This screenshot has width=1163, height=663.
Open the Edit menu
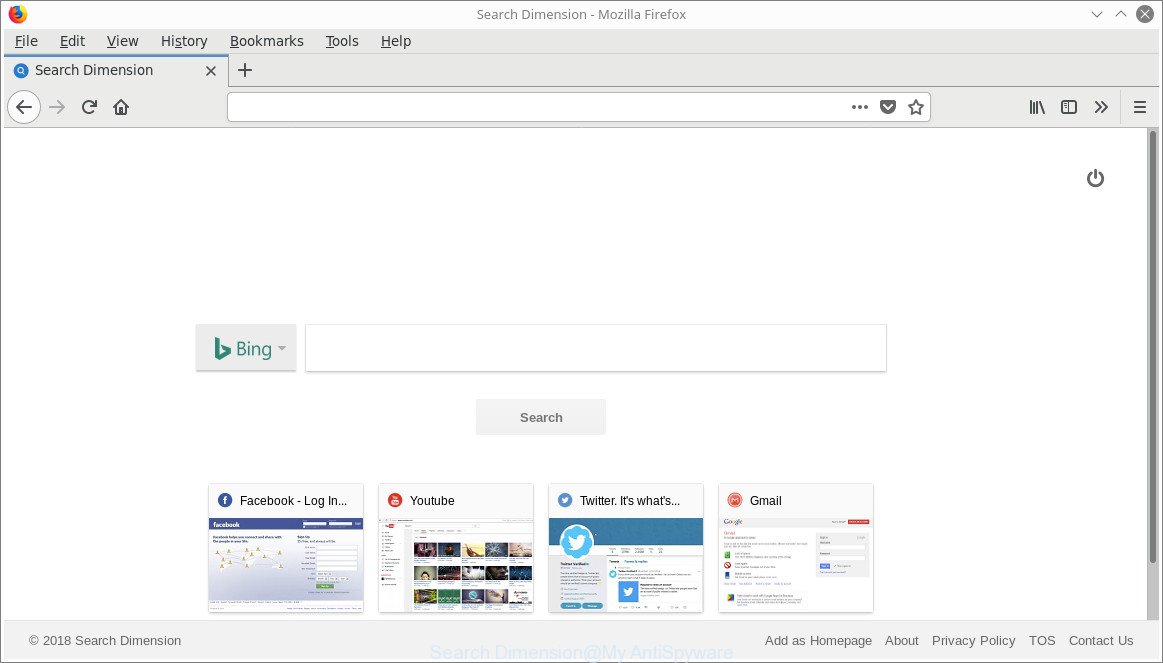72,42
